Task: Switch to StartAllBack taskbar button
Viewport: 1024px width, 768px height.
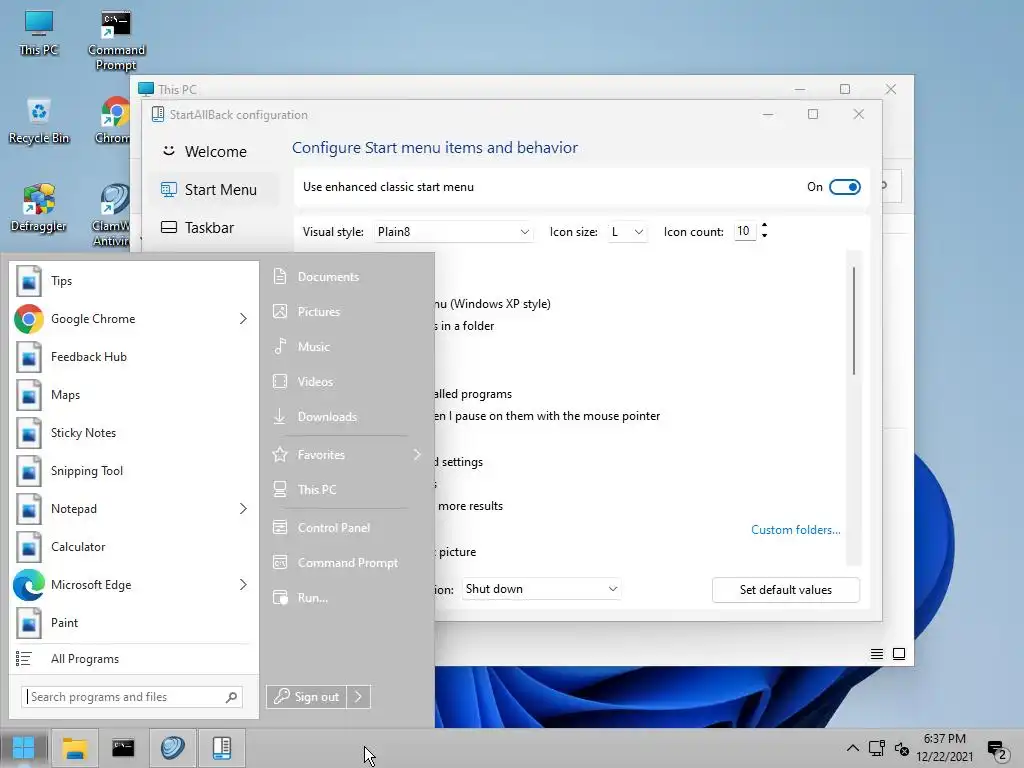Action: (221, 748)
